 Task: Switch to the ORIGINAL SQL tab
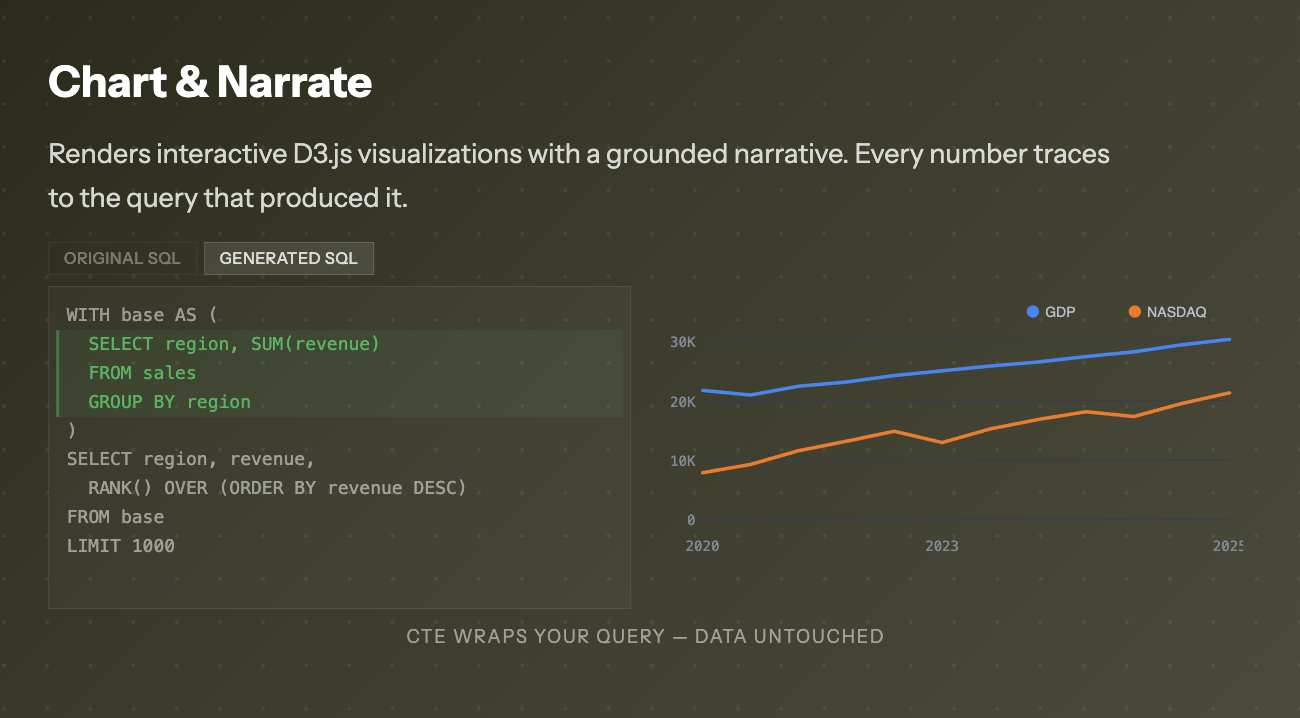(122, 258)
